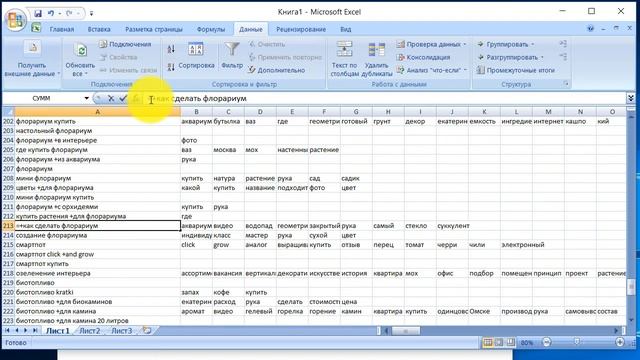Screen dimensions: 640x360
Task: Select the Данные ribbon tab
Action: tap(251, 29)
